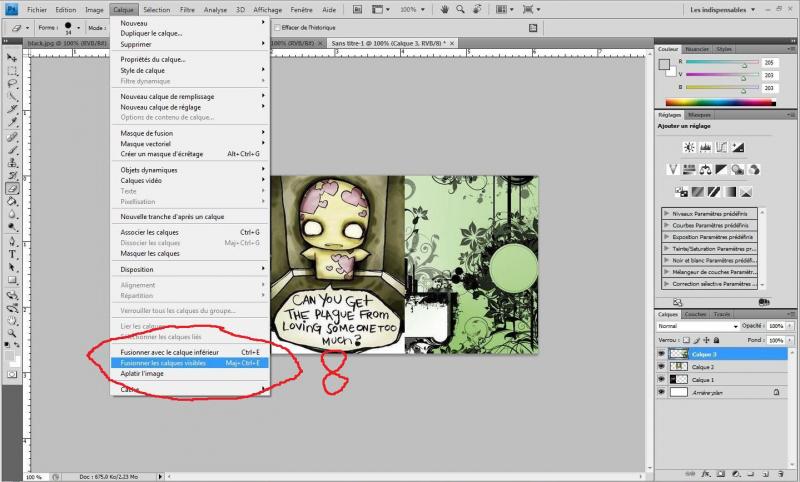Expand Courbes Paramètres prédéfinis

(667, 225)
